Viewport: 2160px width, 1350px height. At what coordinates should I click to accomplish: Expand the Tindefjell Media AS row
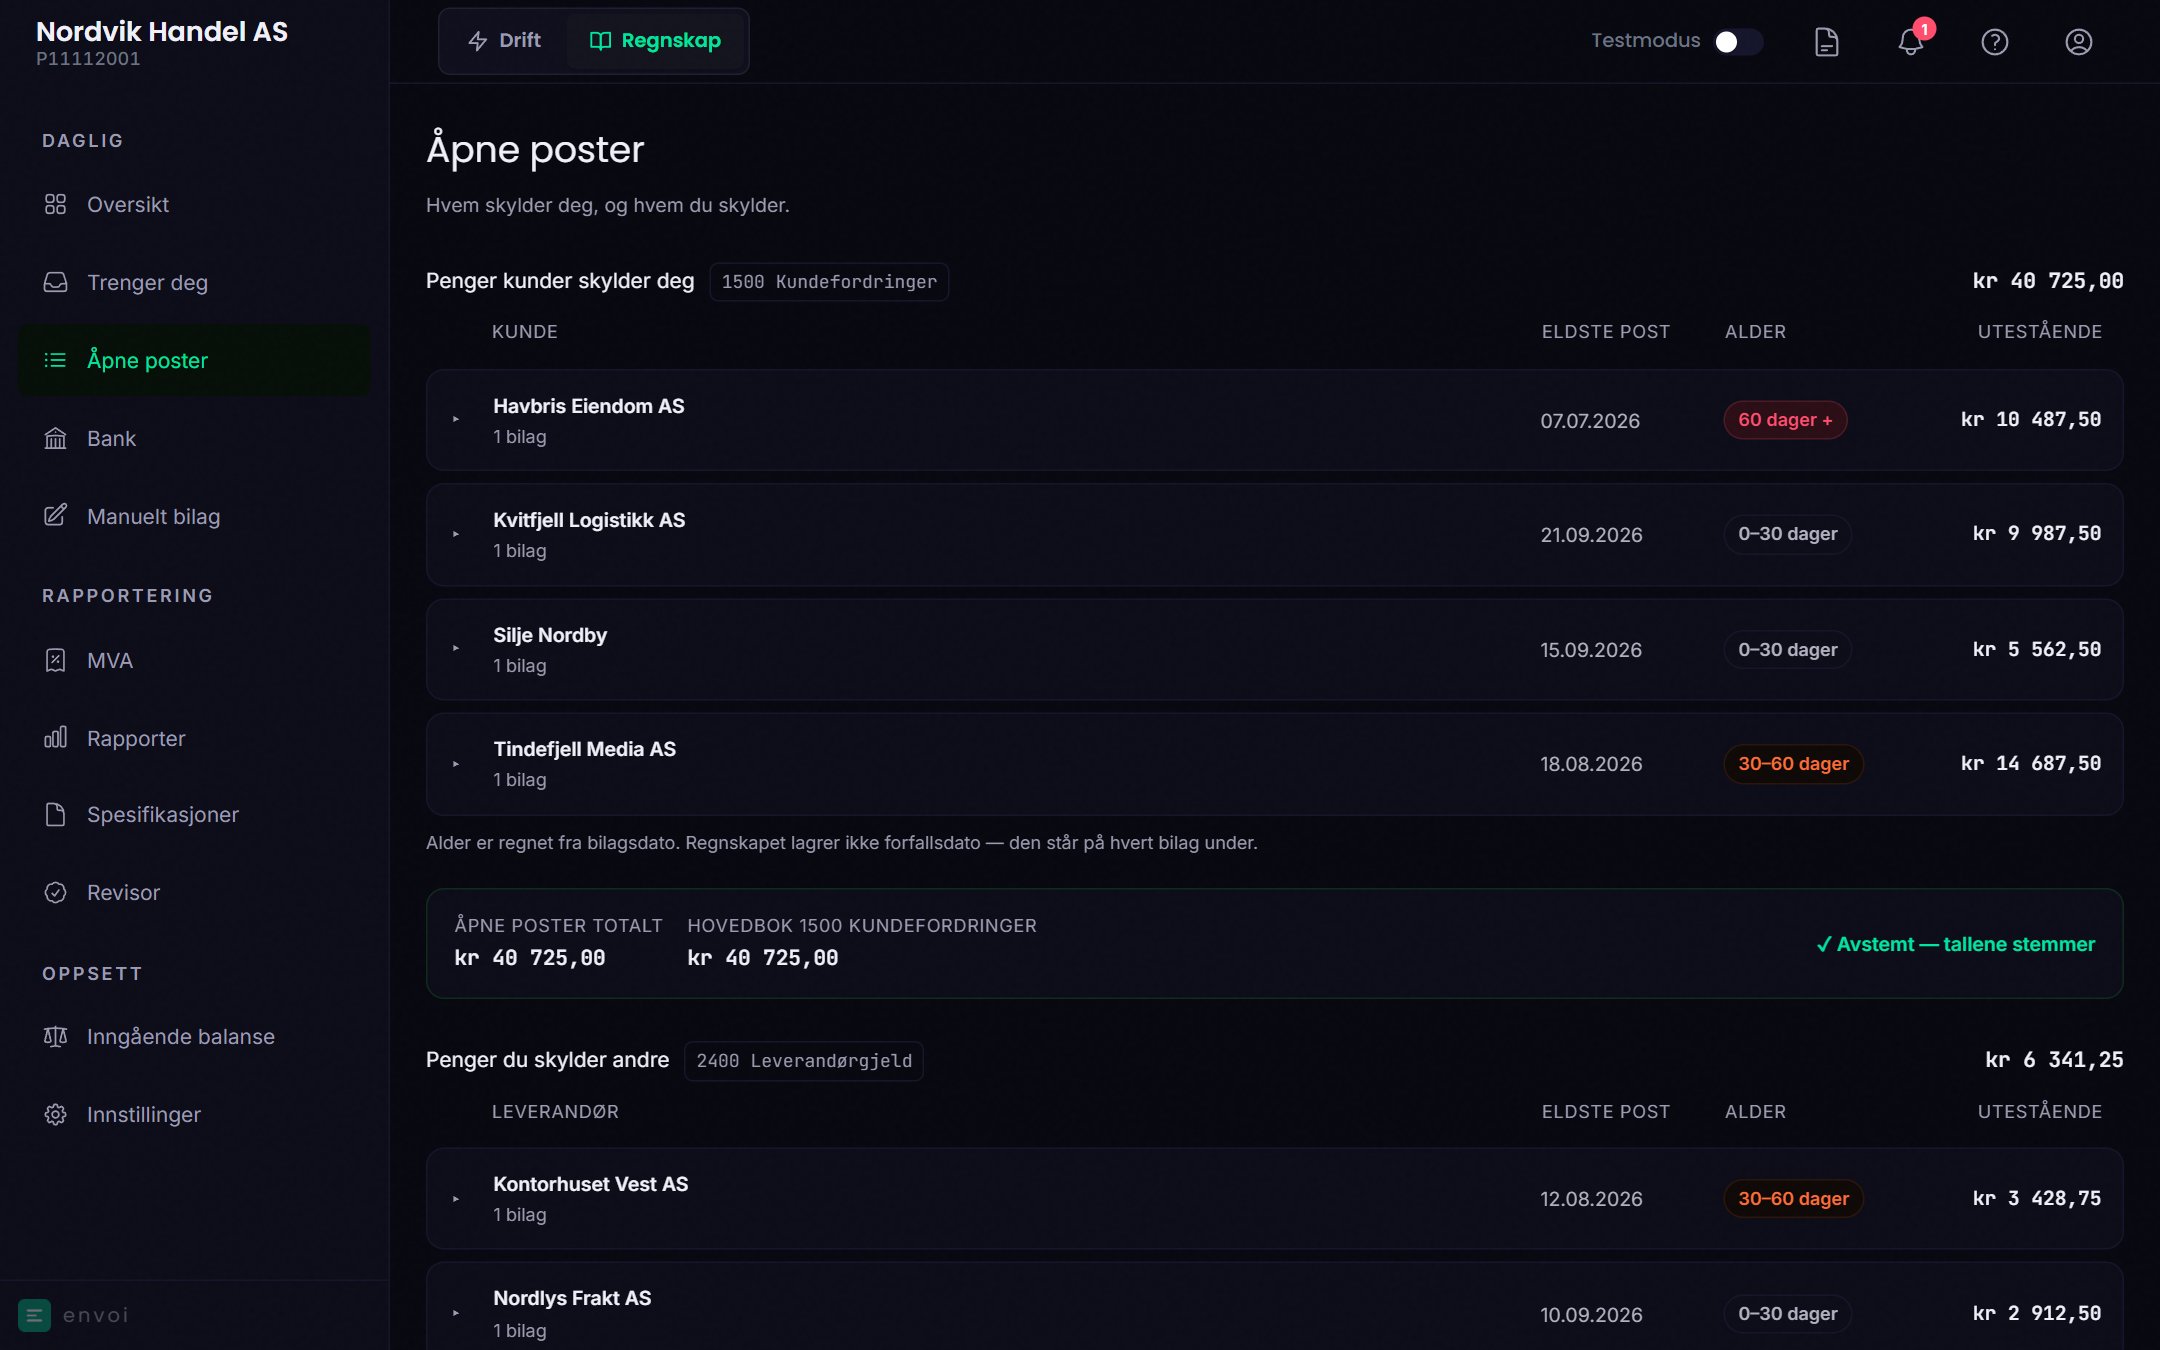coord(1274,764)
